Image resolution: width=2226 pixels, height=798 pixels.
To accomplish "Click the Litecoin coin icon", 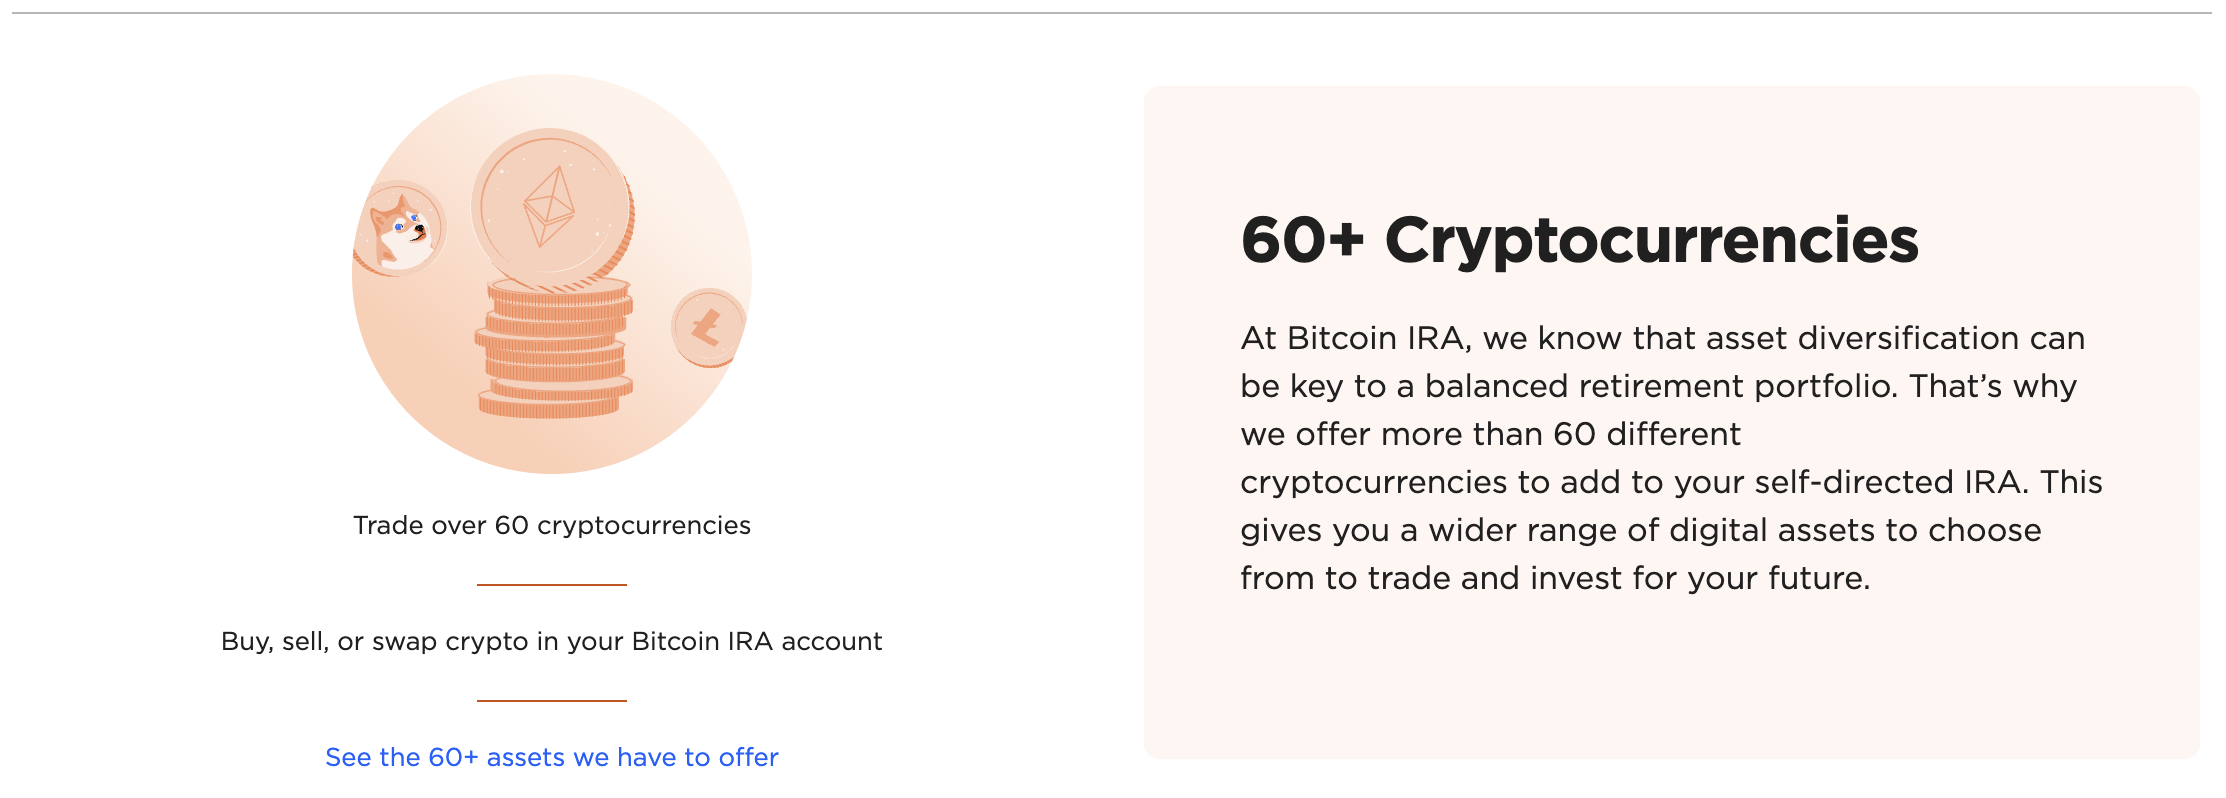I will pyautogui.click(x=707, y=327).
